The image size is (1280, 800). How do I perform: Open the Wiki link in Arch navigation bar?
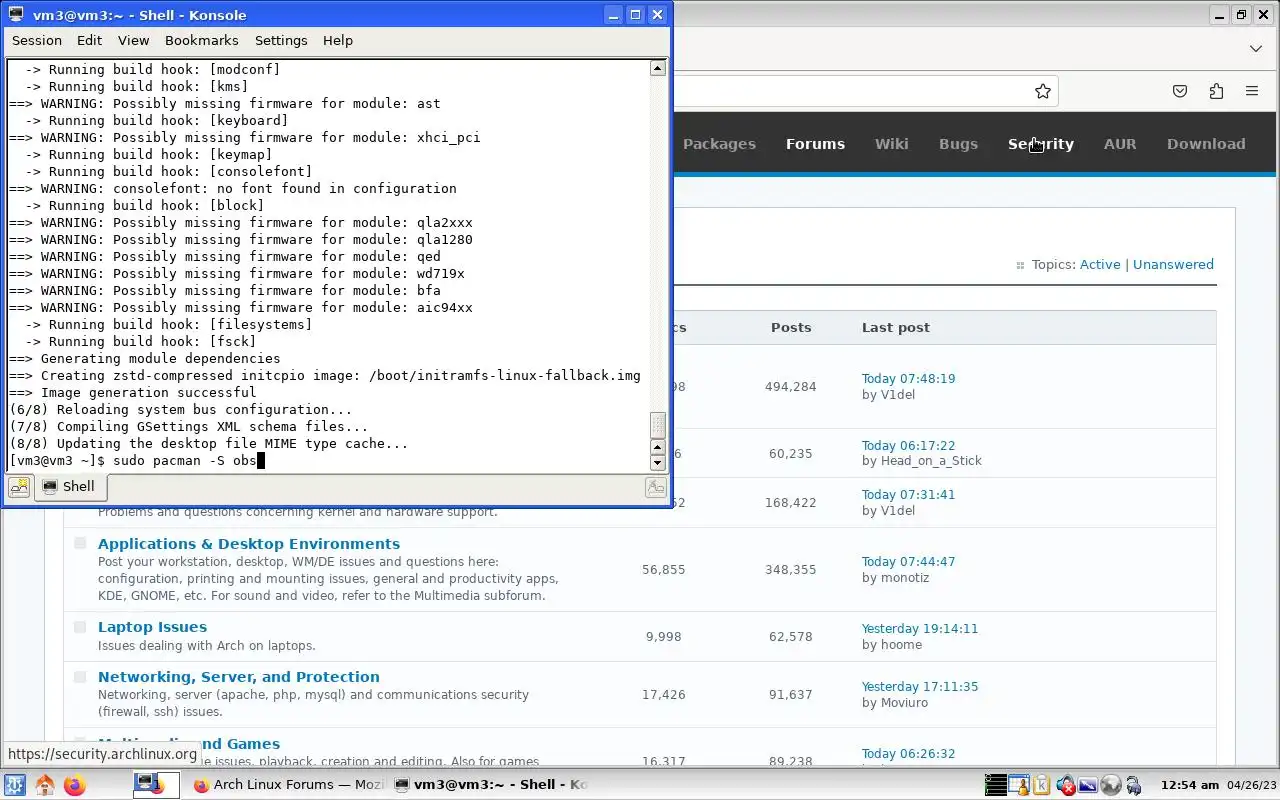(892, 144)
